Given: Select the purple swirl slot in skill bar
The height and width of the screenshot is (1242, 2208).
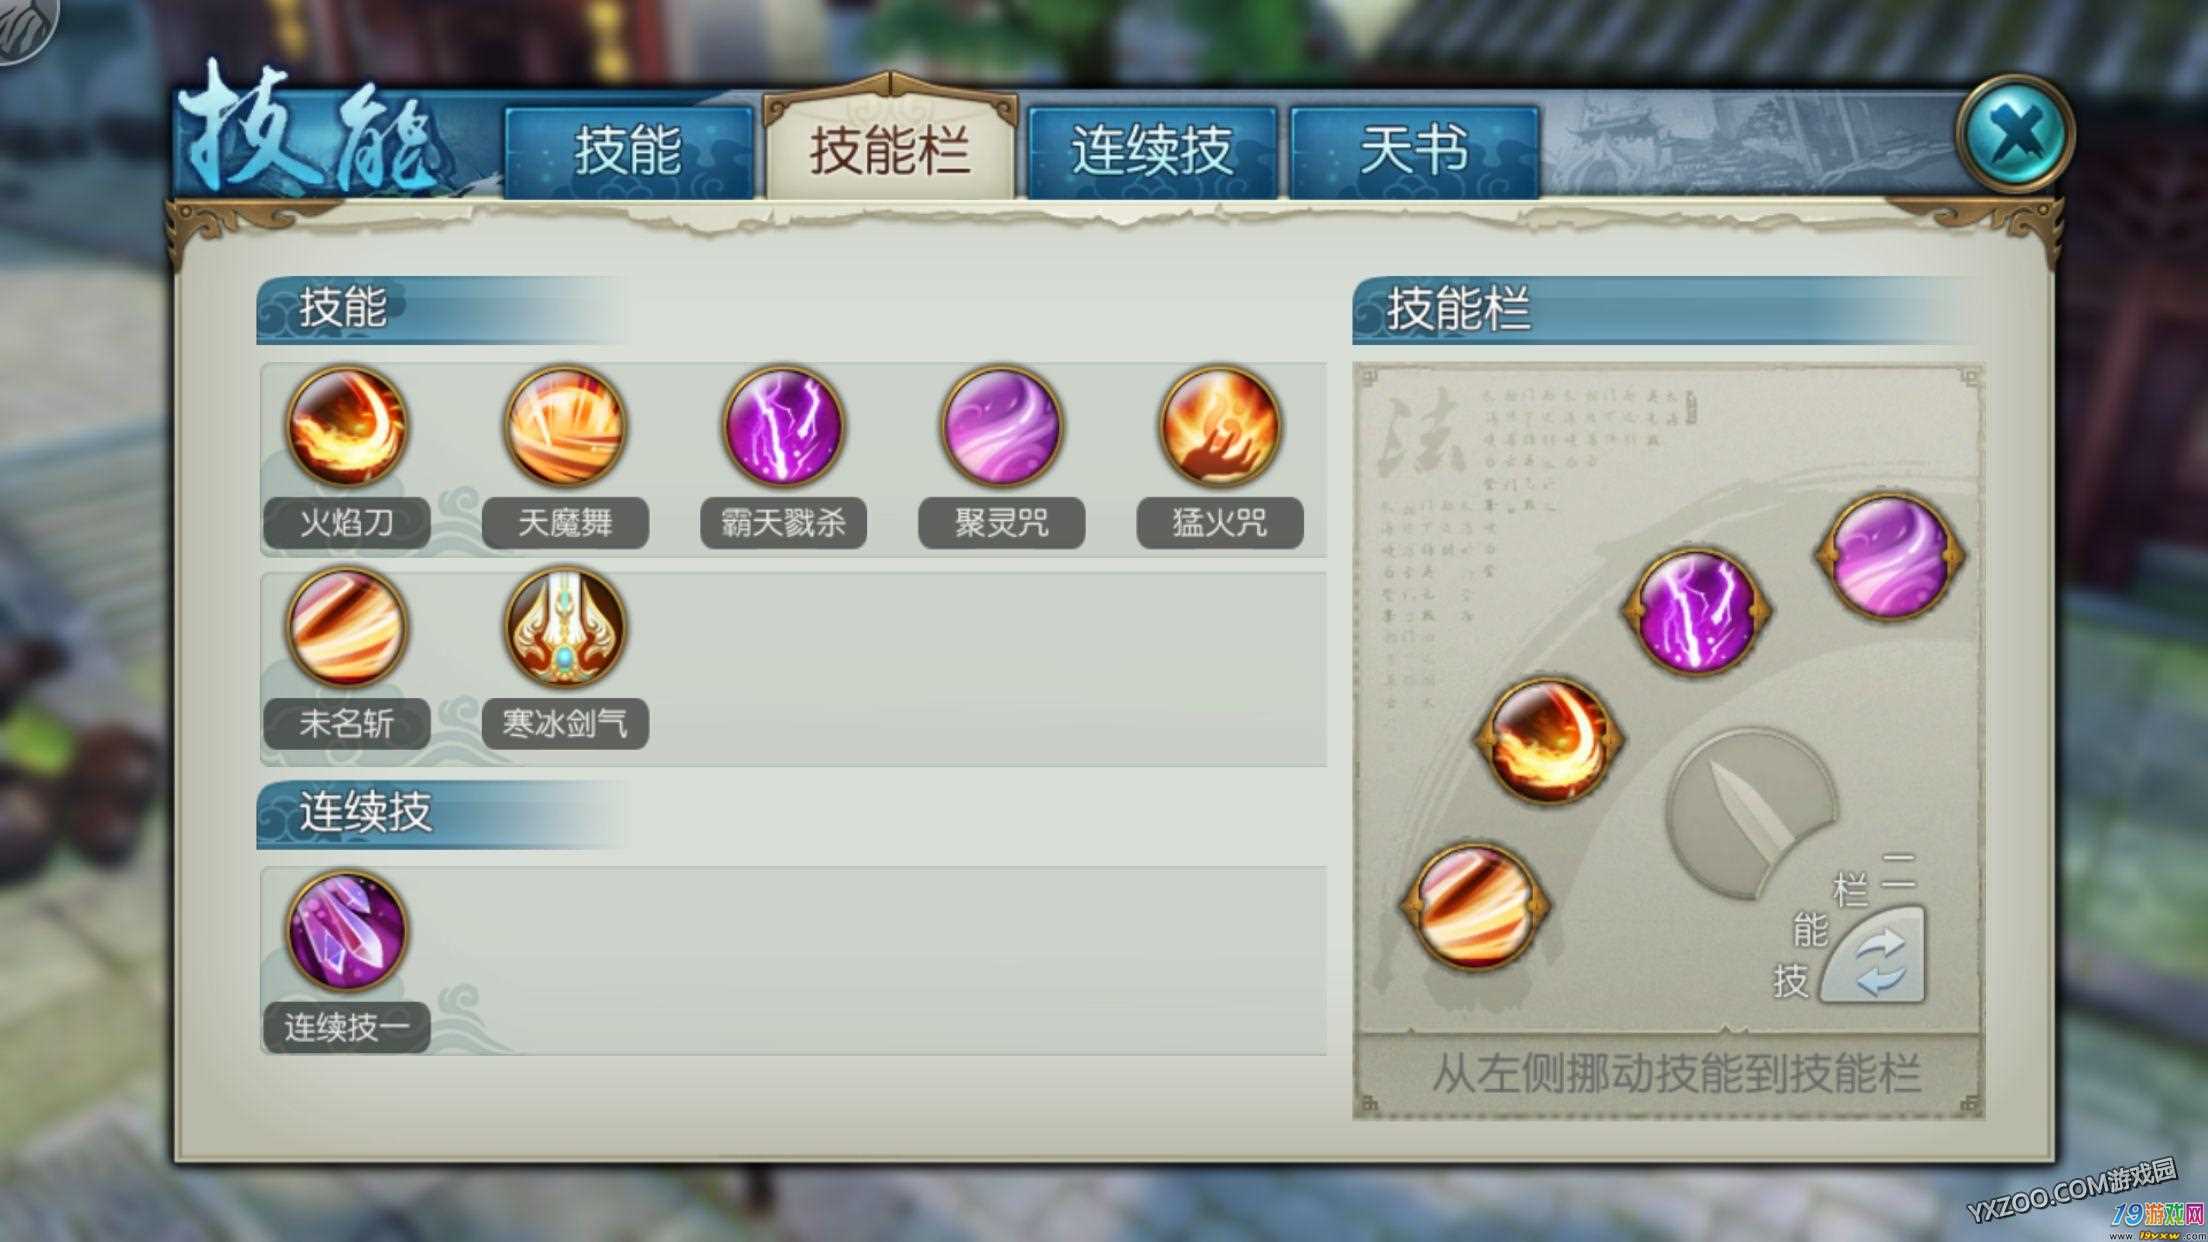Looking at the screenshot, I should [1890, 556].
